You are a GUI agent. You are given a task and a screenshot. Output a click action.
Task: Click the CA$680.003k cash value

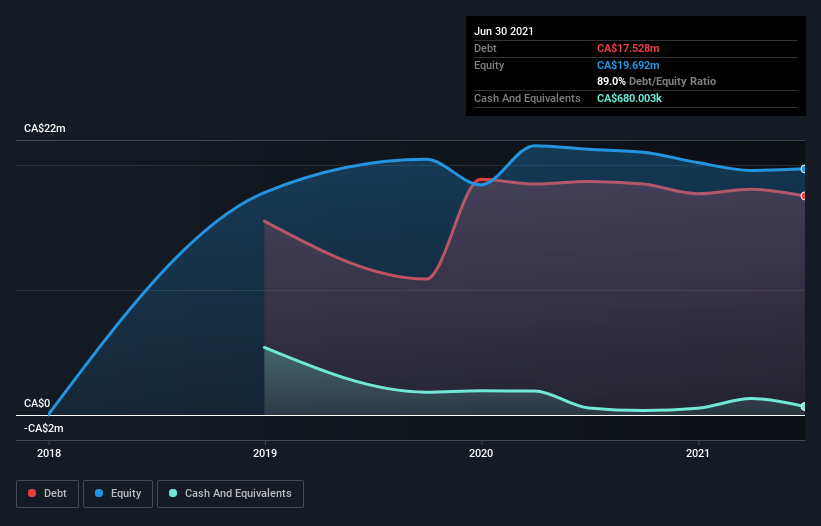pos(629,98)
